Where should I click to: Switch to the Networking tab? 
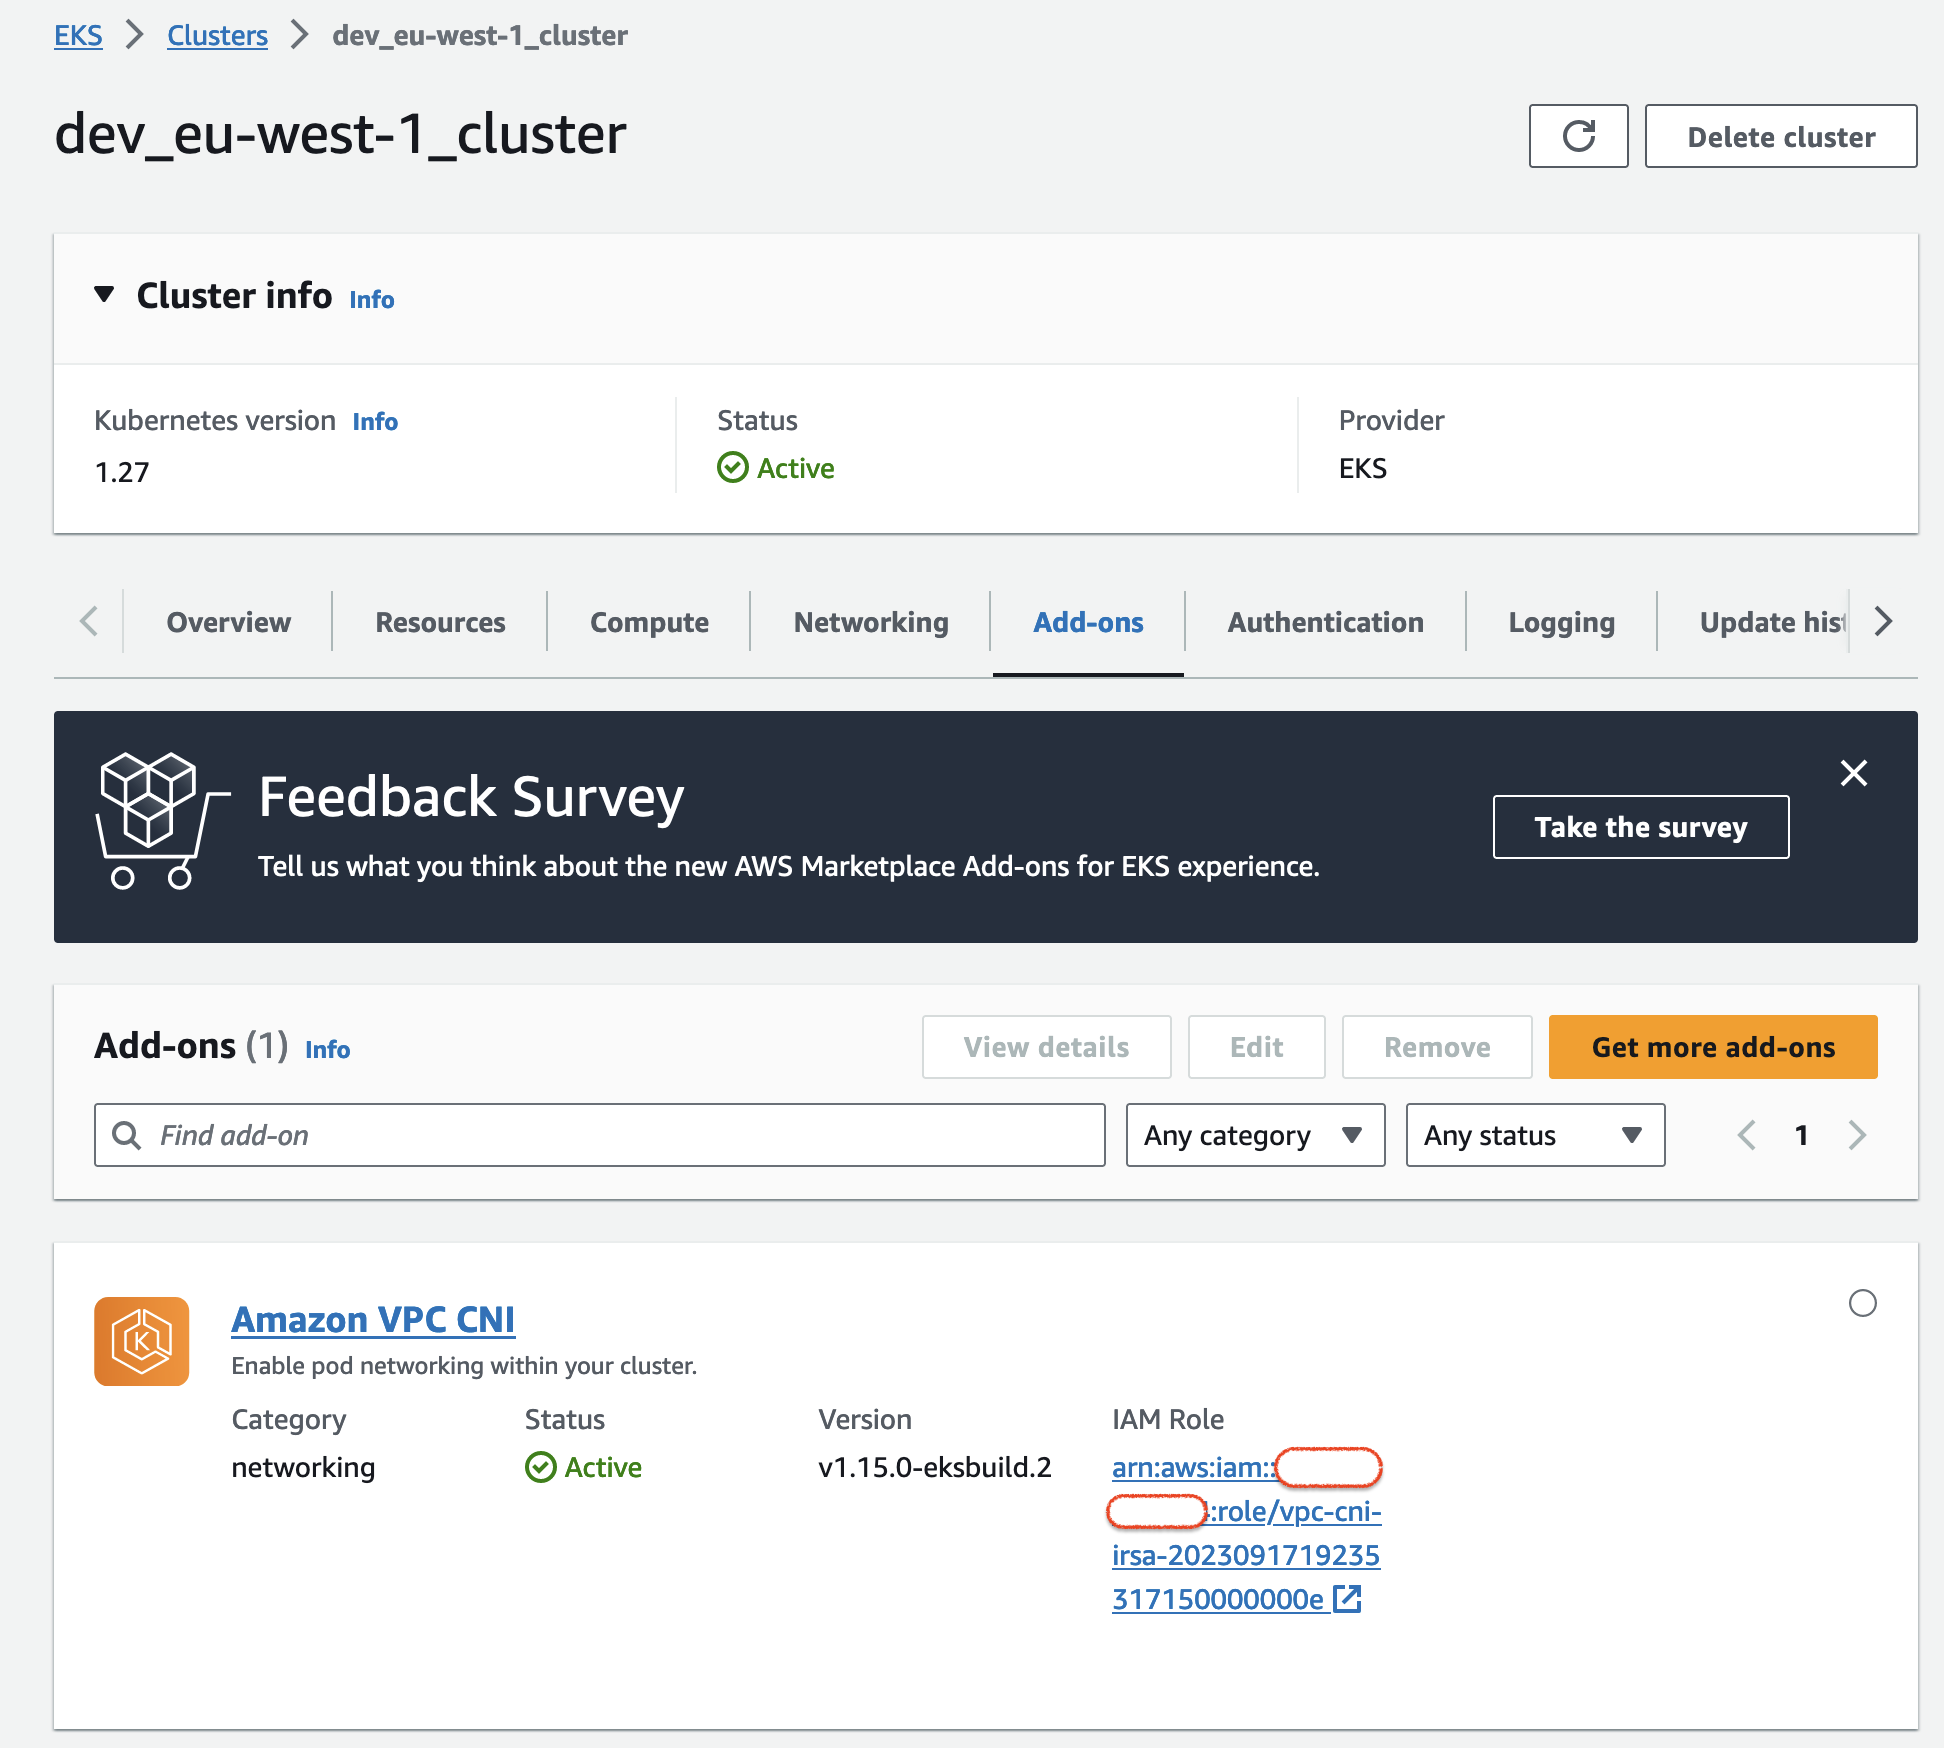click(870, 621)
